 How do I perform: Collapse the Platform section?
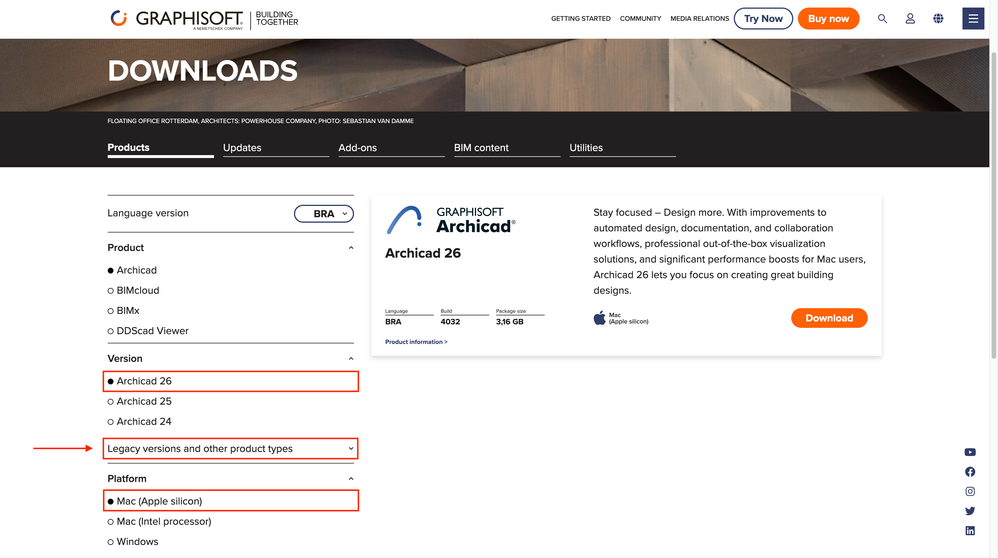[351, 479]
